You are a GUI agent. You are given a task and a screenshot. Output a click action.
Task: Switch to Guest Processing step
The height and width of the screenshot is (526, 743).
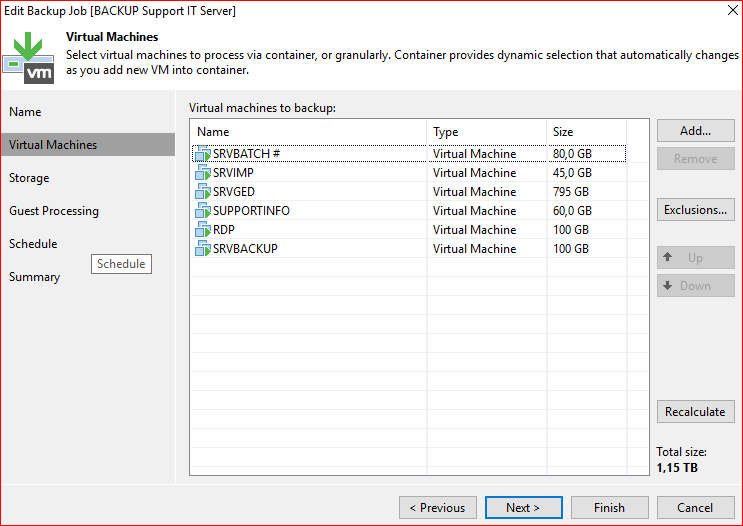pos(54,211)
